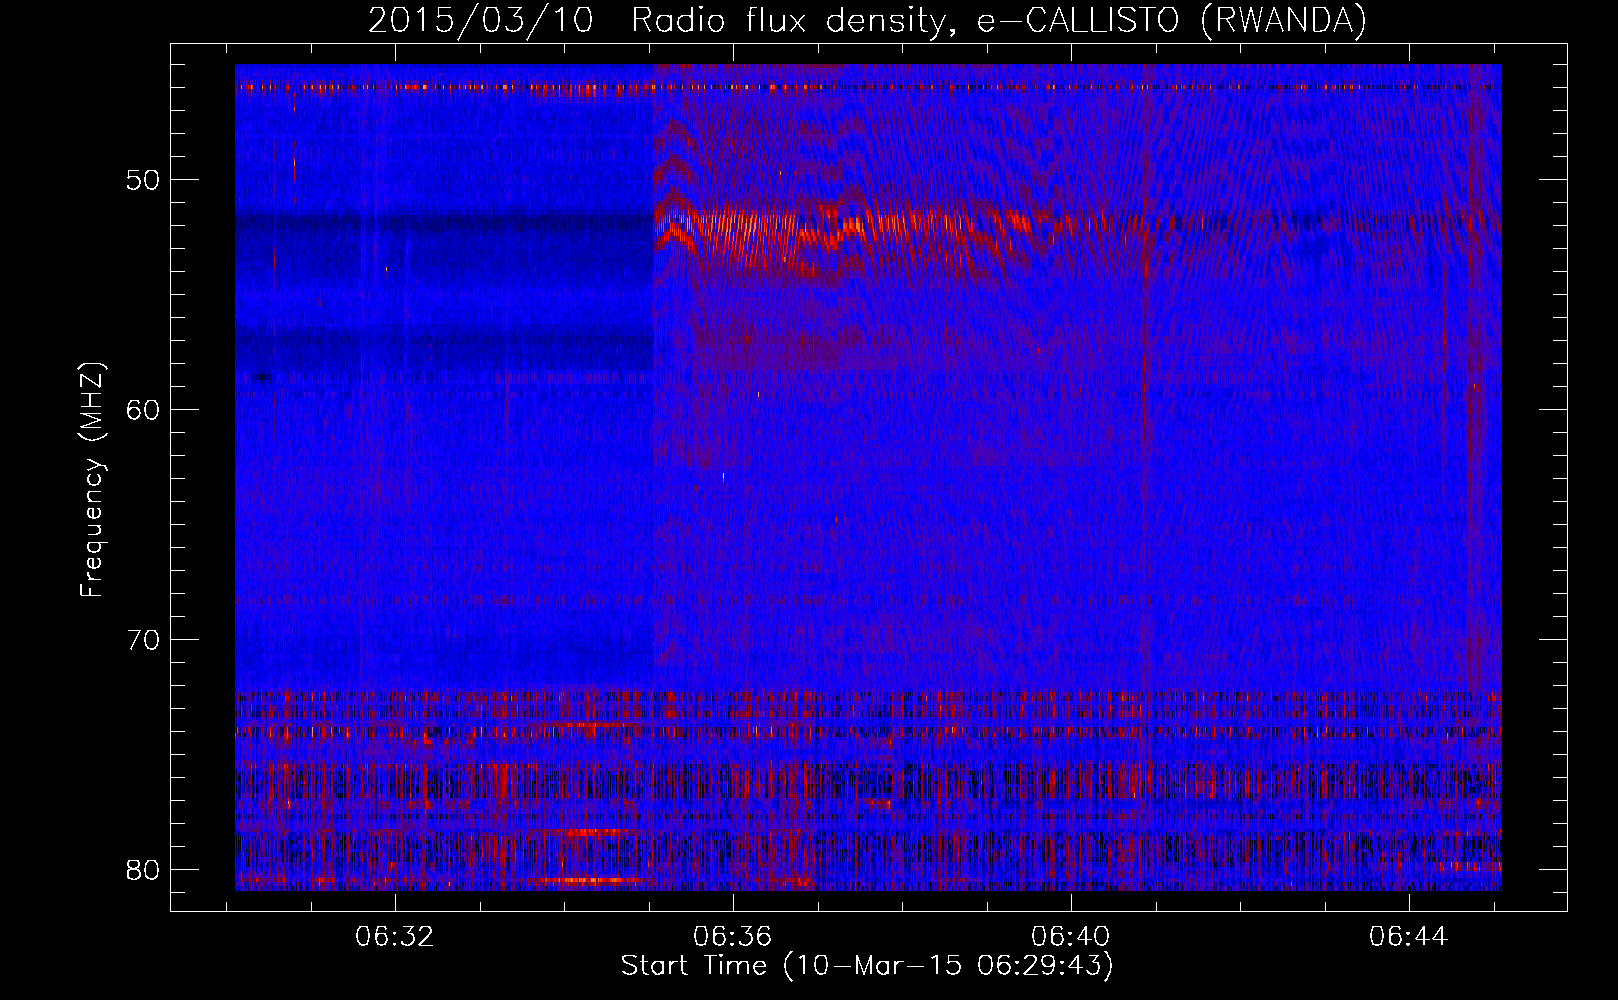The width and height of the screenshot is (1618, 1000).
Task: Click the y-axis label 'Frequency (MHZ)'
Action: [91, 480]
